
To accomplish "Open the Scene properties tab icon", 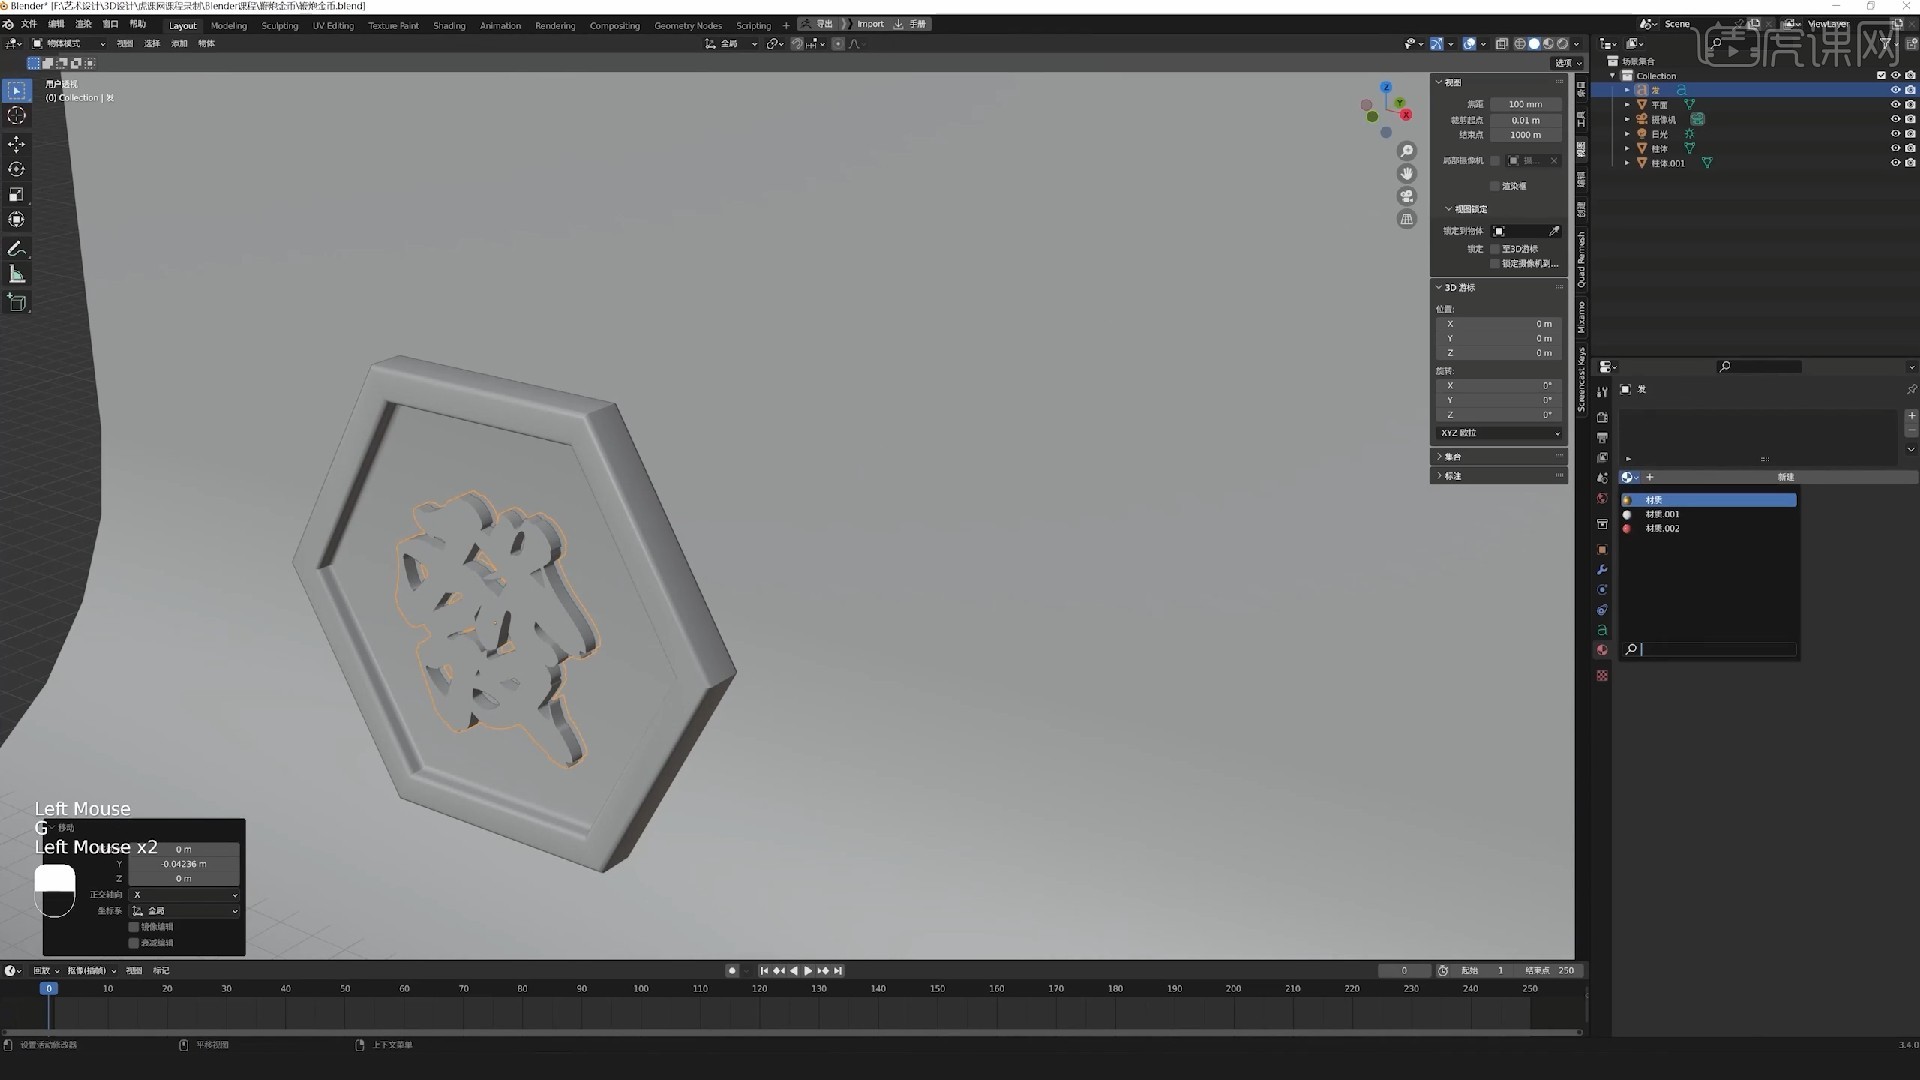I will click(1602, 478).
